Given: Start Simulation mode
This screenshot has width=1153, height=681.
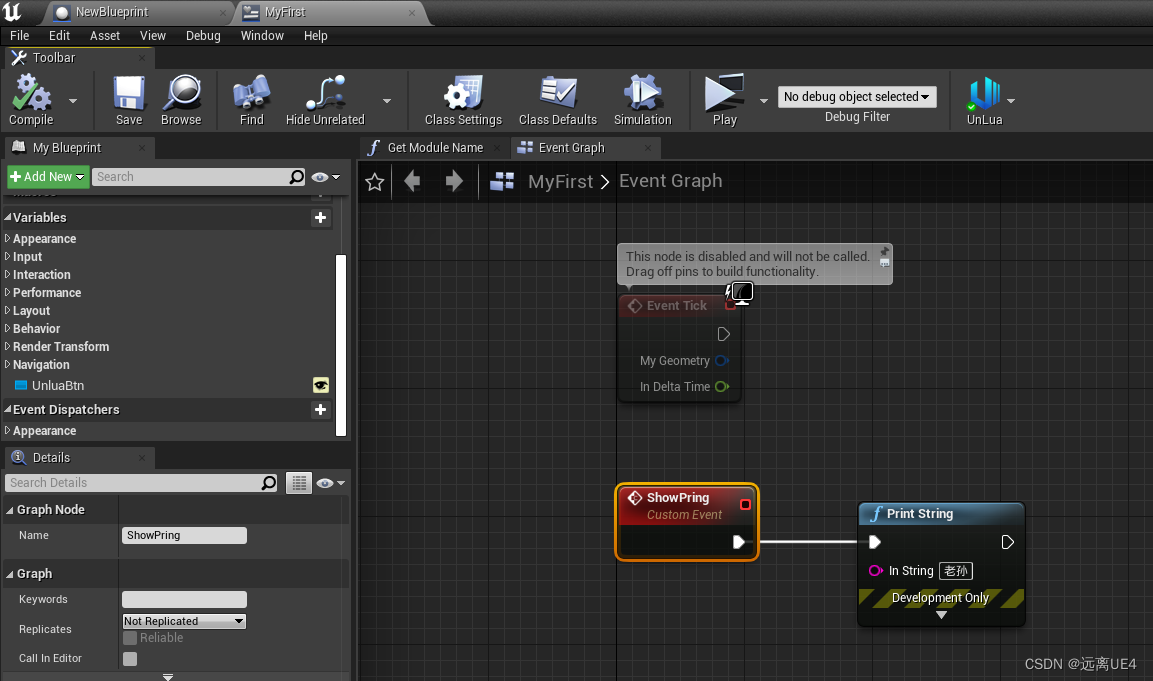Looking at the screenshot, I should (642, 97).
